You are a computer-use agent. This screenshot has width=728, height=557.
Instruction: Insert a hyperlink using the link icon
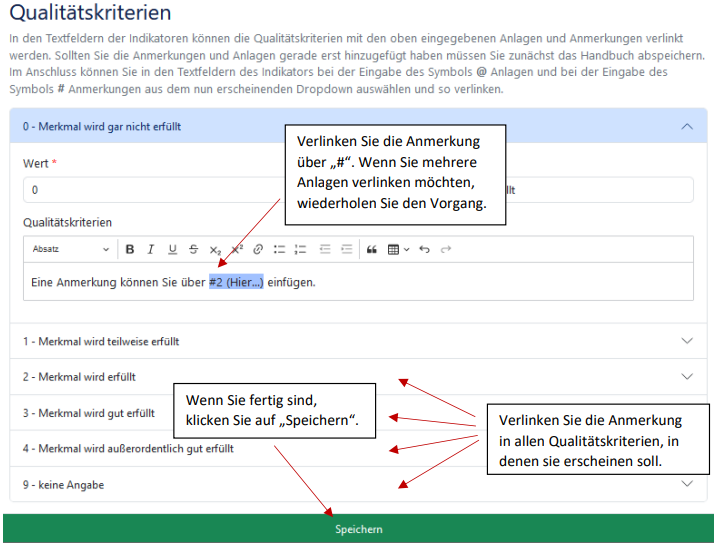coord(258,249)
